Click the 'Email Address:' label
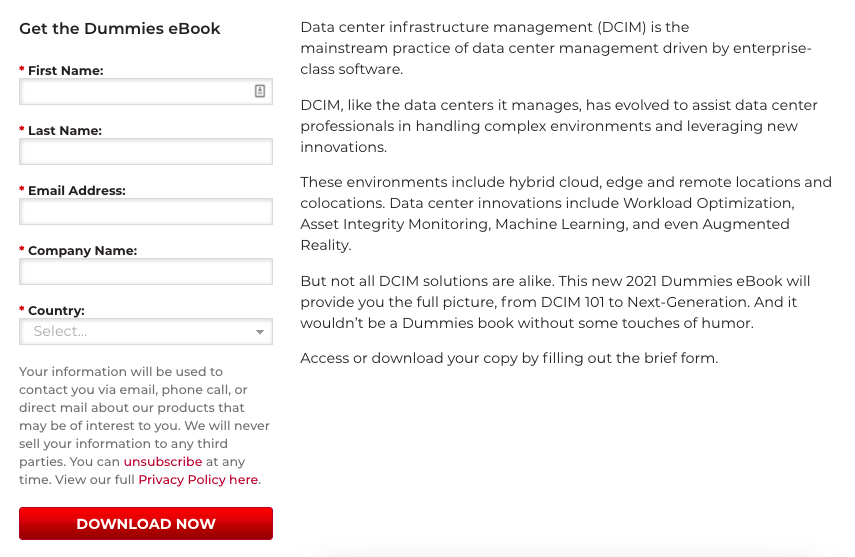The height and width of the screenshot is (557, 855). tap(76, 190)
